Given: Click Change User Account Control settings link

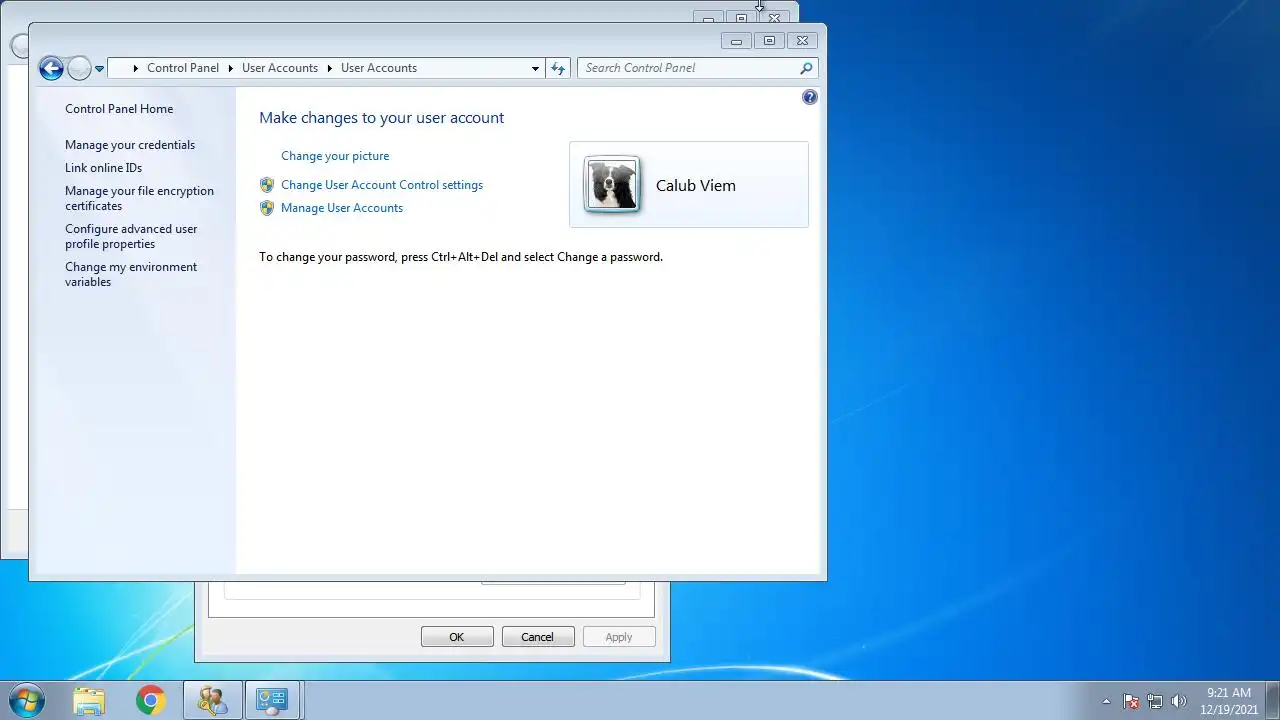Looking at the screenshot, I should (x=382, y=185).
